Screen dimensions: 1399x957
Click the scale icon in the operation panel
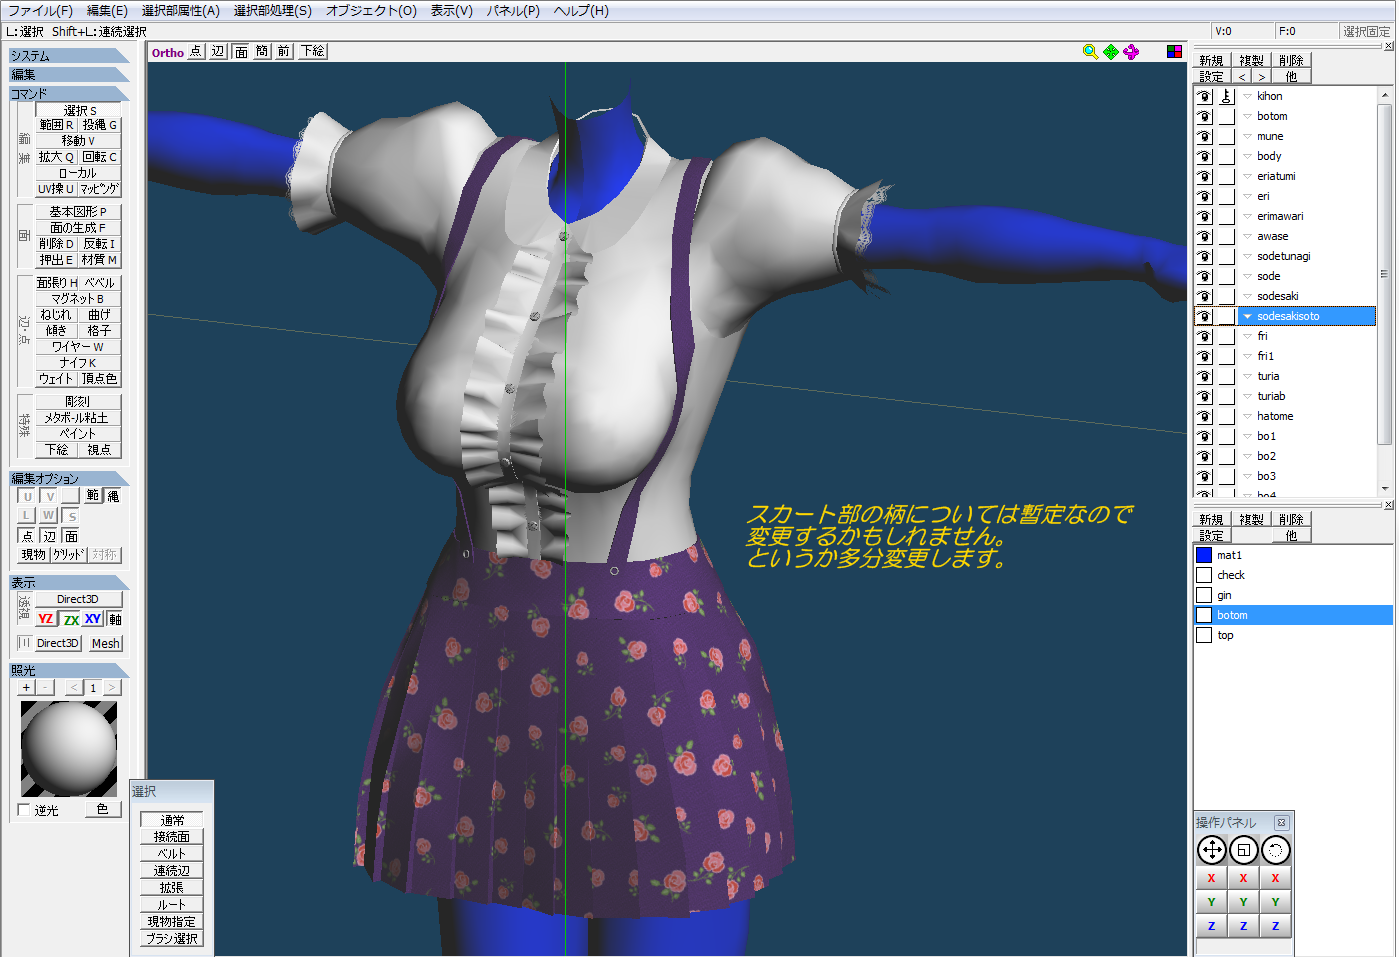click(x=1243, y=850)
